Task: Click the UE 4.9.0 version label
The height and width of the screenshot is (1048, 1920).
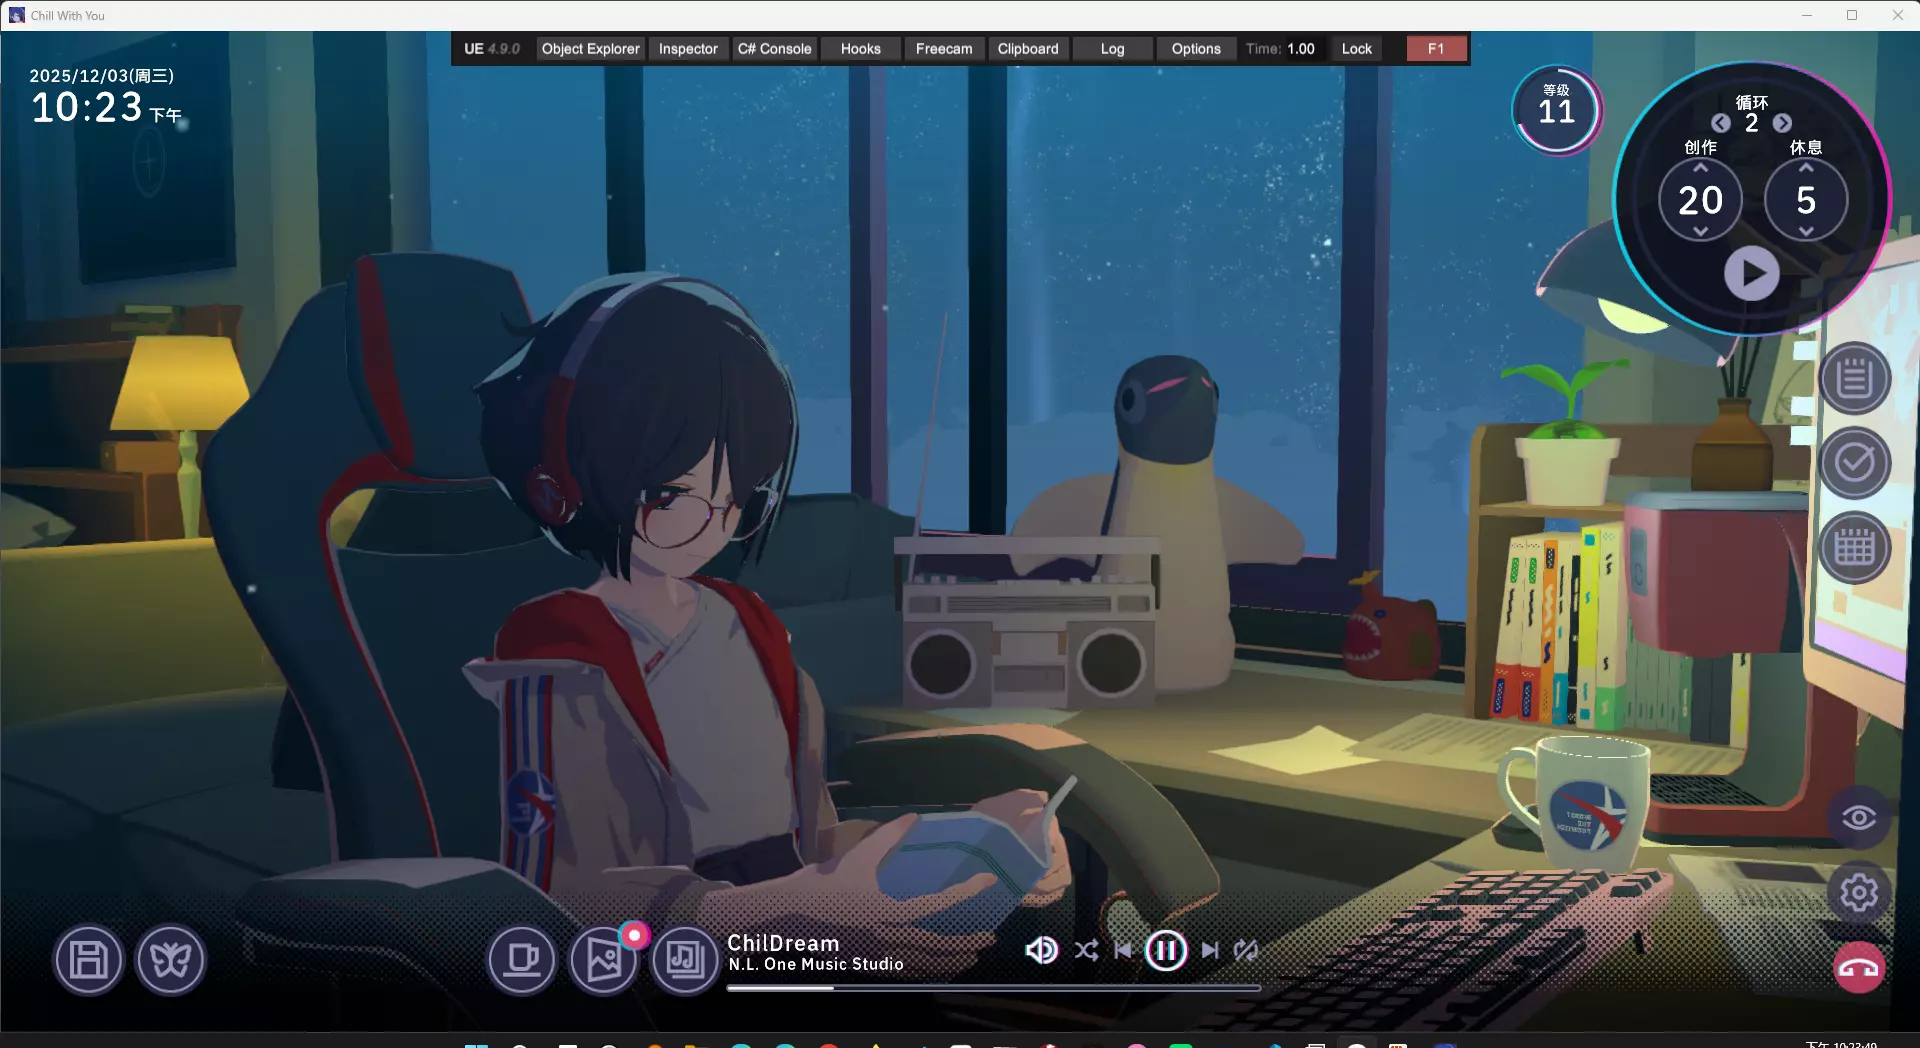Action: 492,49
